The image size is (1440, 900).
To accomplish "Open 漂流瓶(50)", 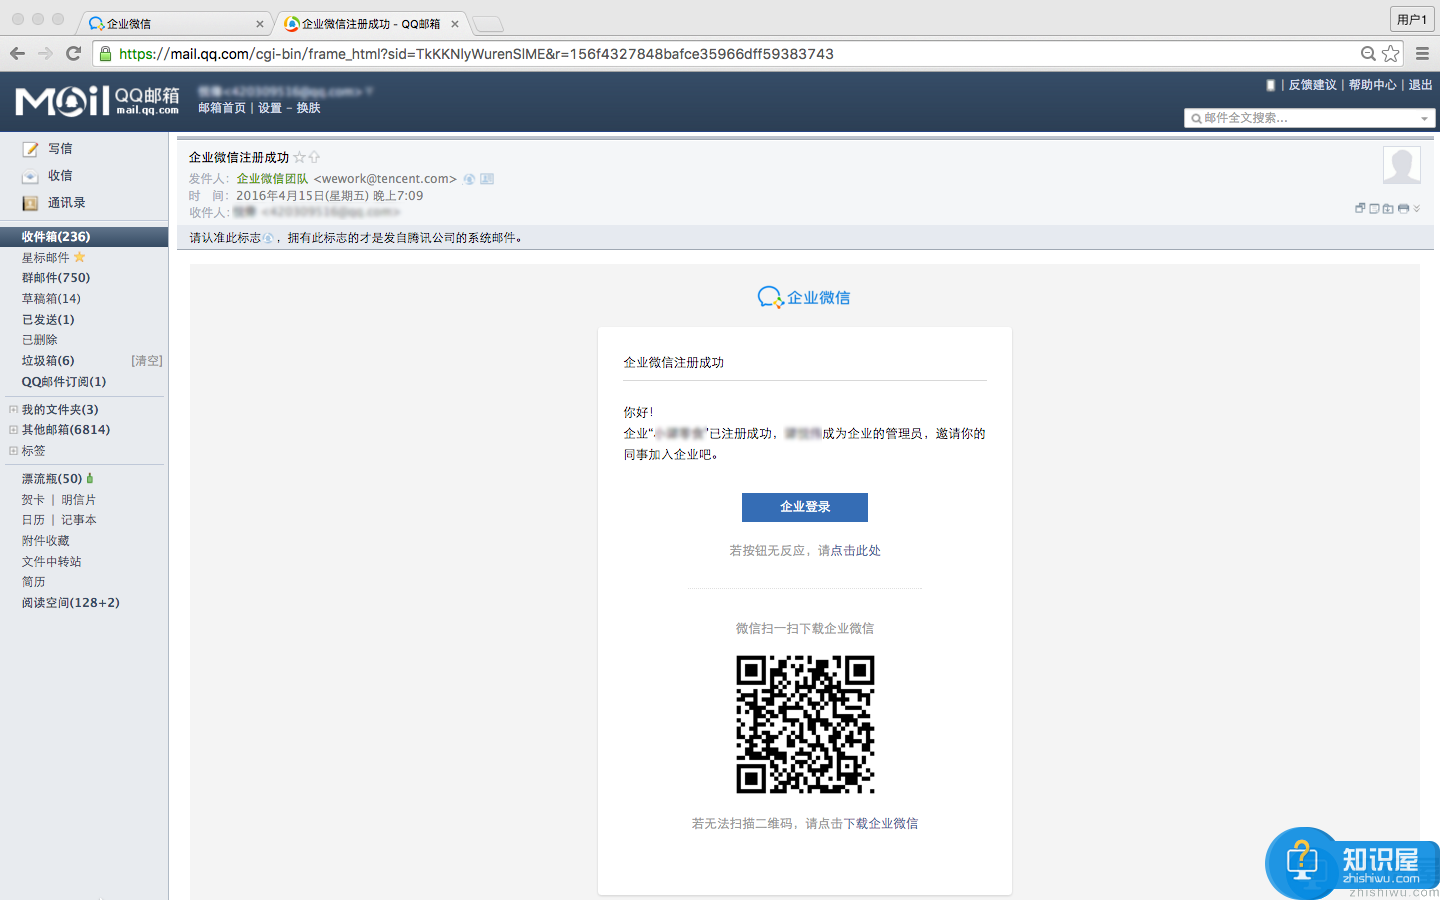I will [52, 479].
